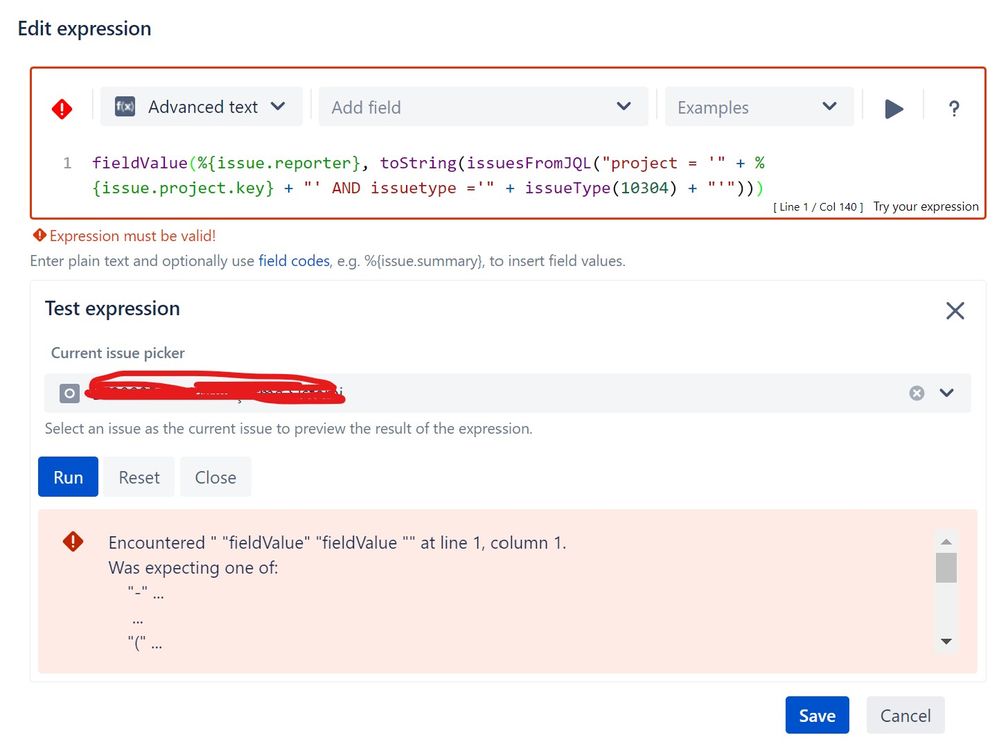Image resolution: width=999 pixels, height=751 pixels.
Task: Save the expression
Action: tap(817, 715)
